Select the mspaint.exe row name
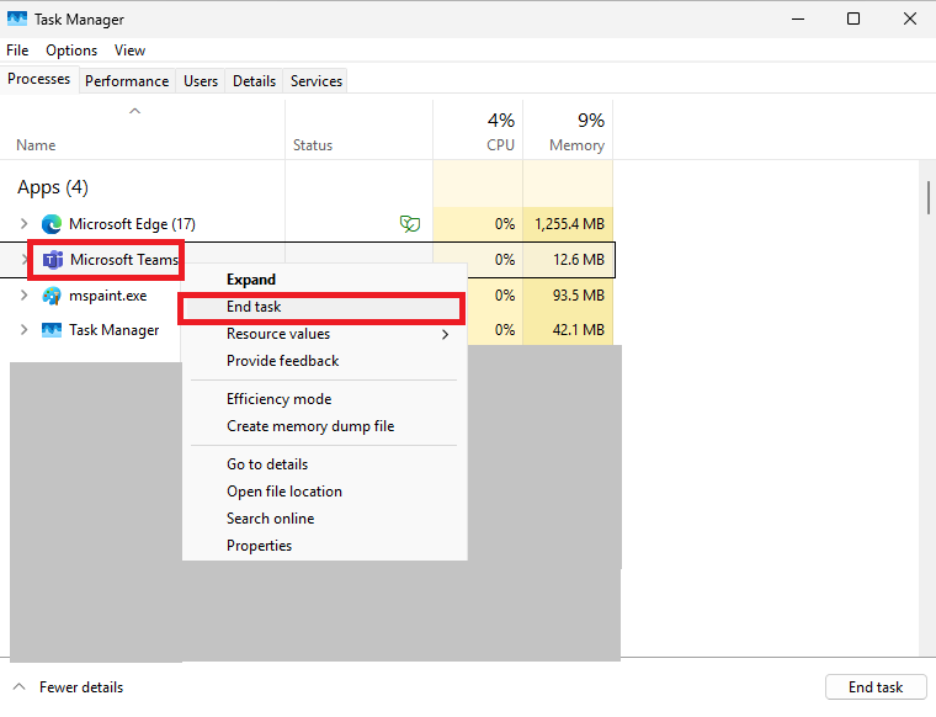Viewport: 936px width, 717px height. 107,296
